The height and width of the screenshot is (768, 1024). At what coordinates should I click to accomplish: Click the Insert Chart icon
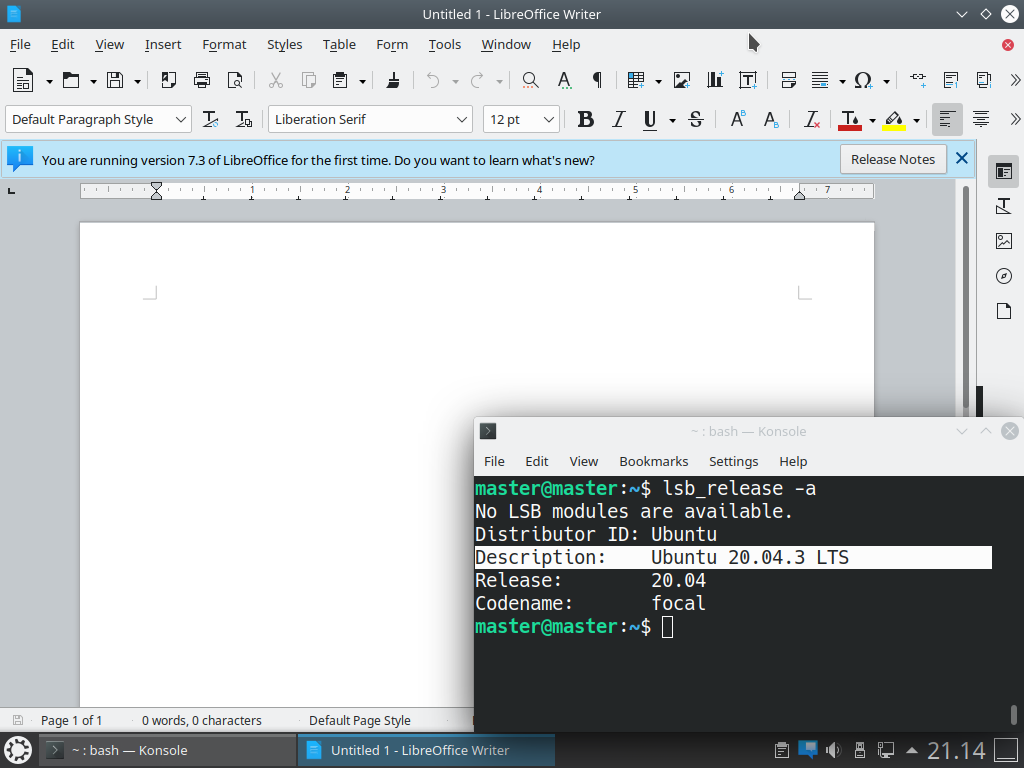click(x=715, y=80)
